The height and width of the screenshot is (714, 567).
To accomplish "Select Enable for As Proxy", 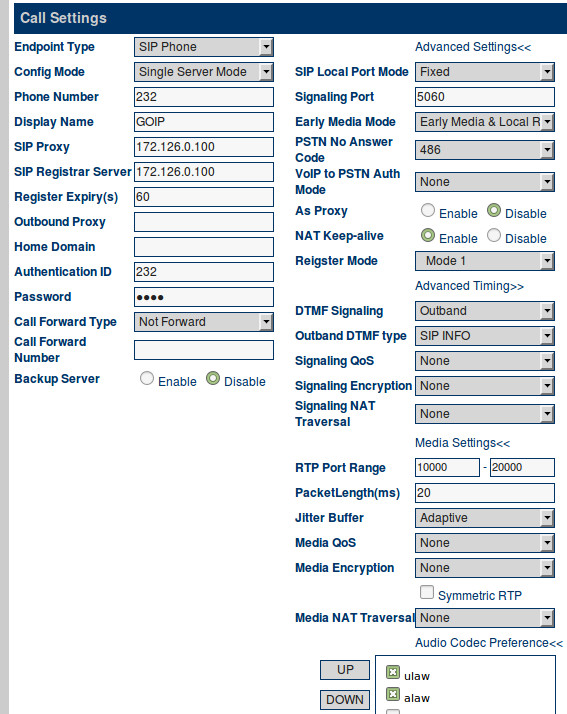I will point(428,210).
